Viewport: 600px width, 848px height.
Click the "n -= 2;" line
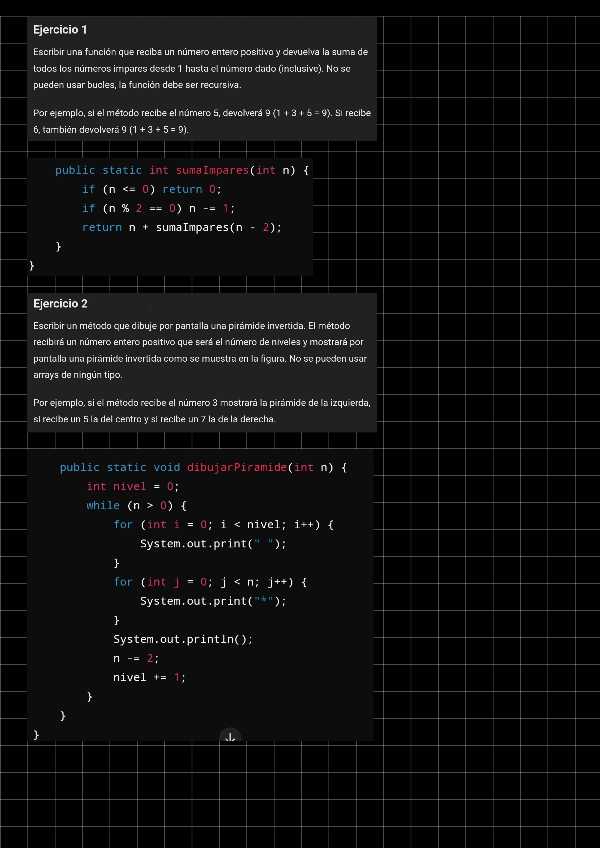tap(136, 658)
